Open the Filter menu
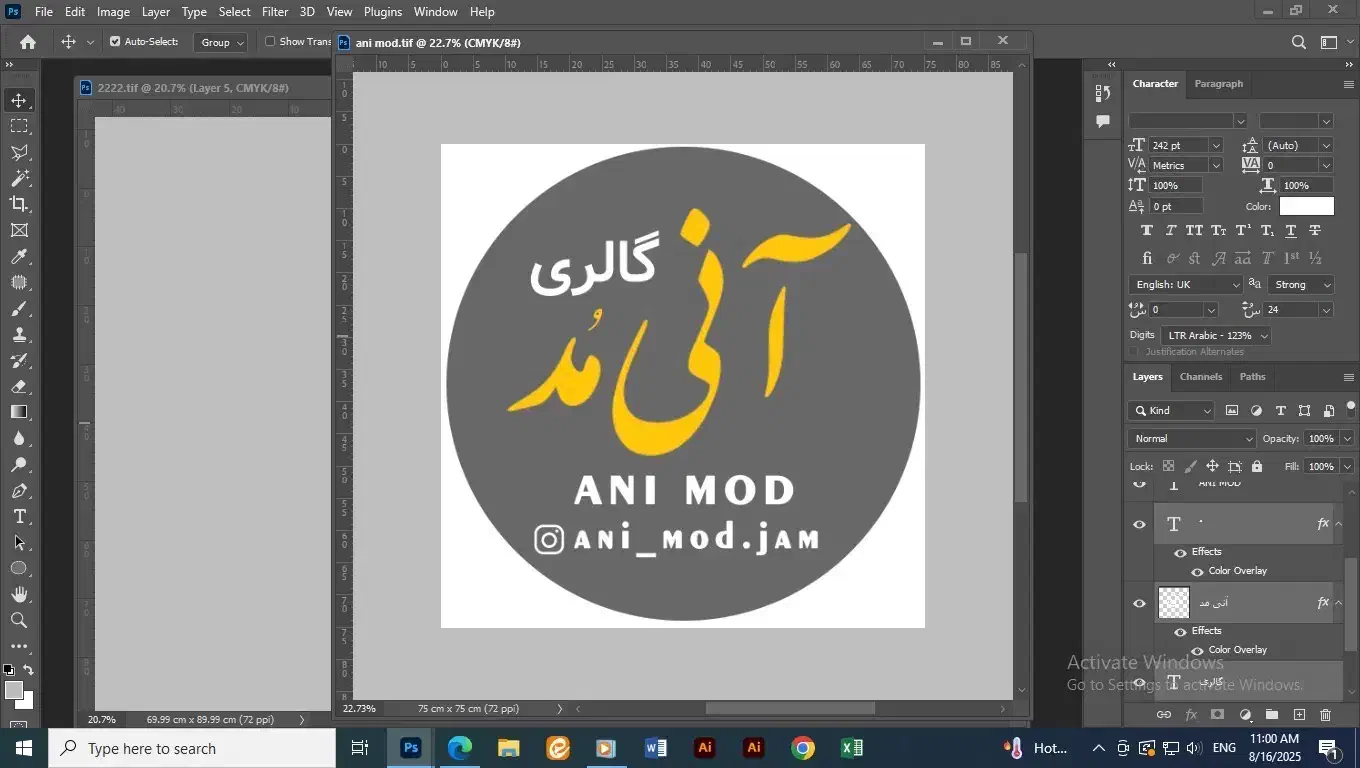Screen dimensions: 1360x768 (275, 12)
